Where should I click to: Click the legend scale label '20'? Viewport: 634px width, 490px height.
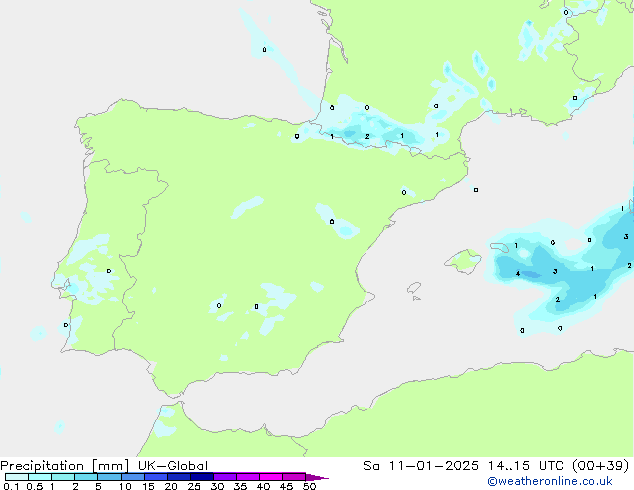(171, 486)
